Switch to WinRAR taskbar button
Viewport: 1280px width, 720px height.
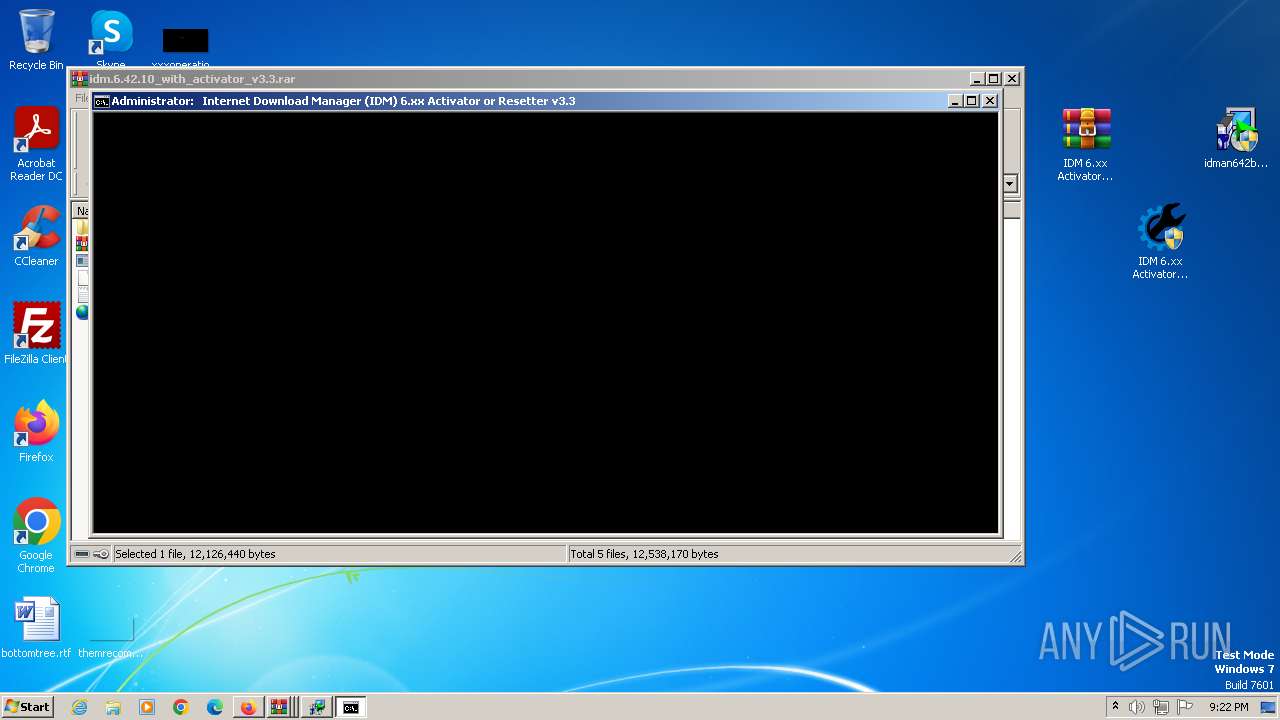(x=280, y=707)
